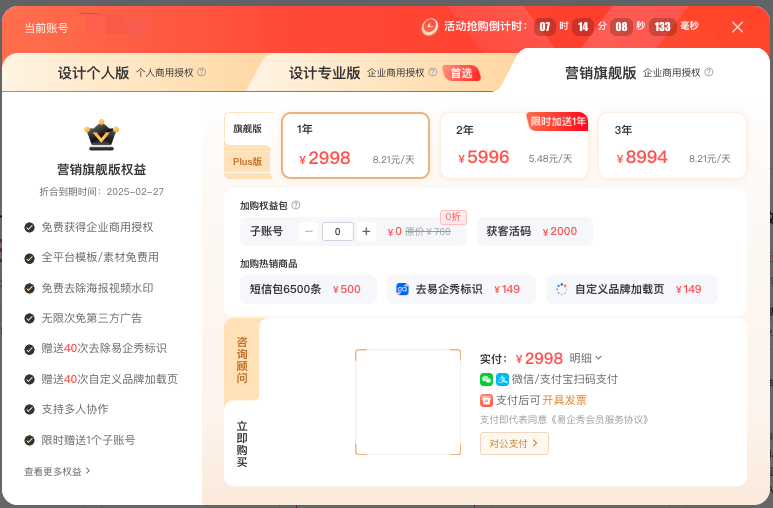This screenshot has height=508, width=773.
Task: Select the 旗舰版 sub-tab
Action: [247, 129]
